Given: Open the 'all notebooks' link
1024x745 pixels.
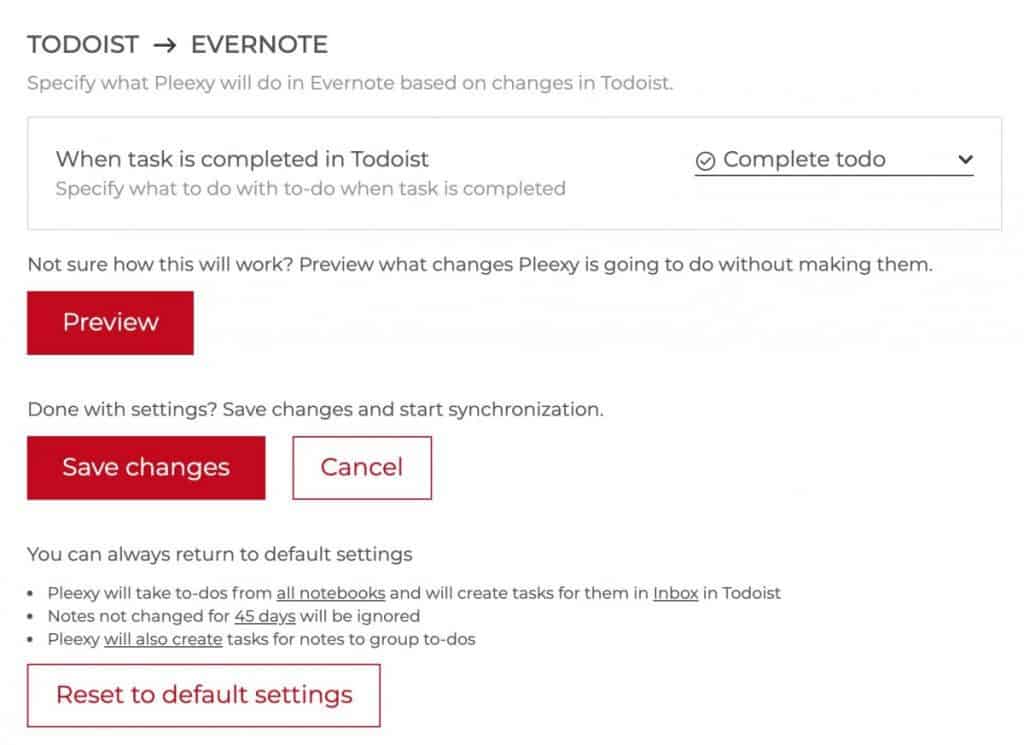Looking at the screenshot, I should tap(330, 593).
